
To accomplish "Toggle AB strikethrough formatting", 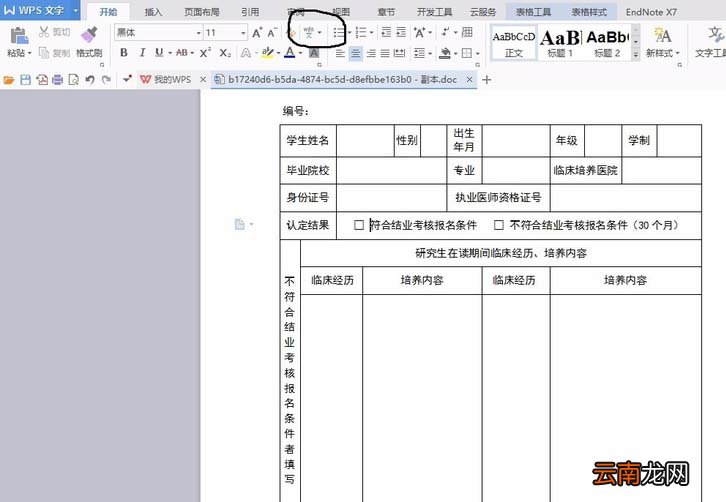I will [182, 53].
